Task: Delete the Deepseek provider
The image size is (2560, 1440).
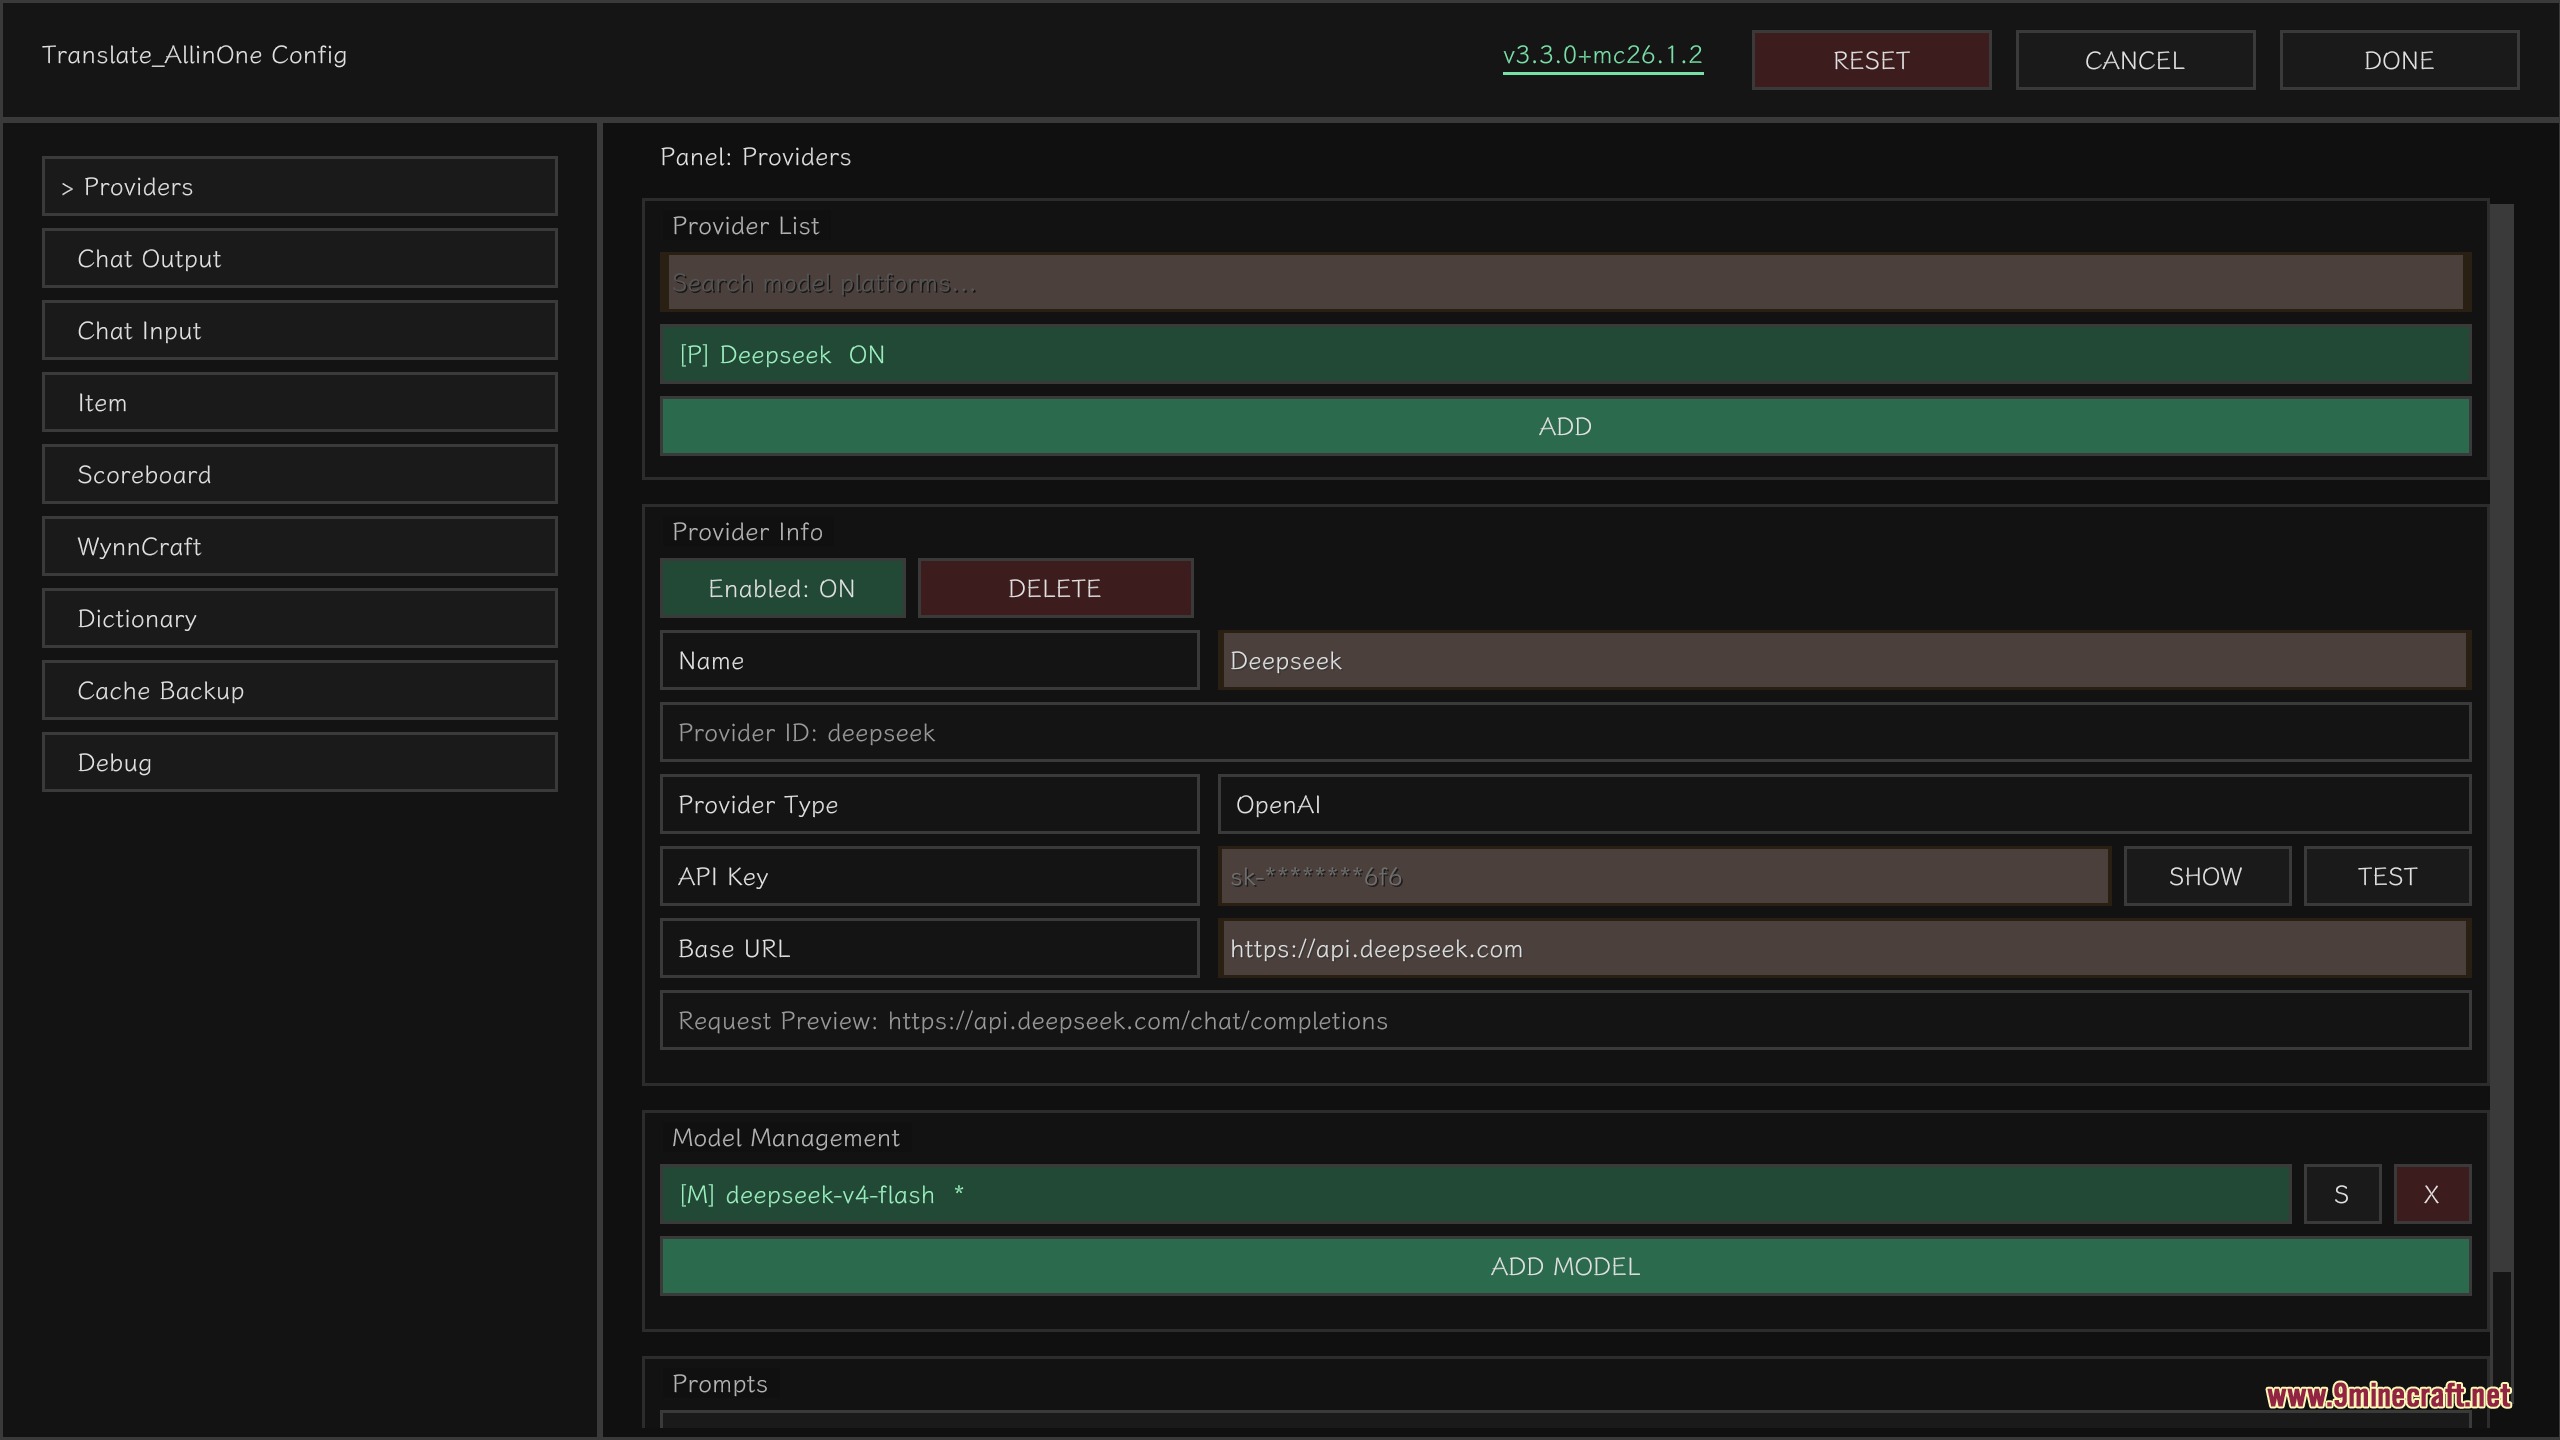Action: (x=1055, y=588)
